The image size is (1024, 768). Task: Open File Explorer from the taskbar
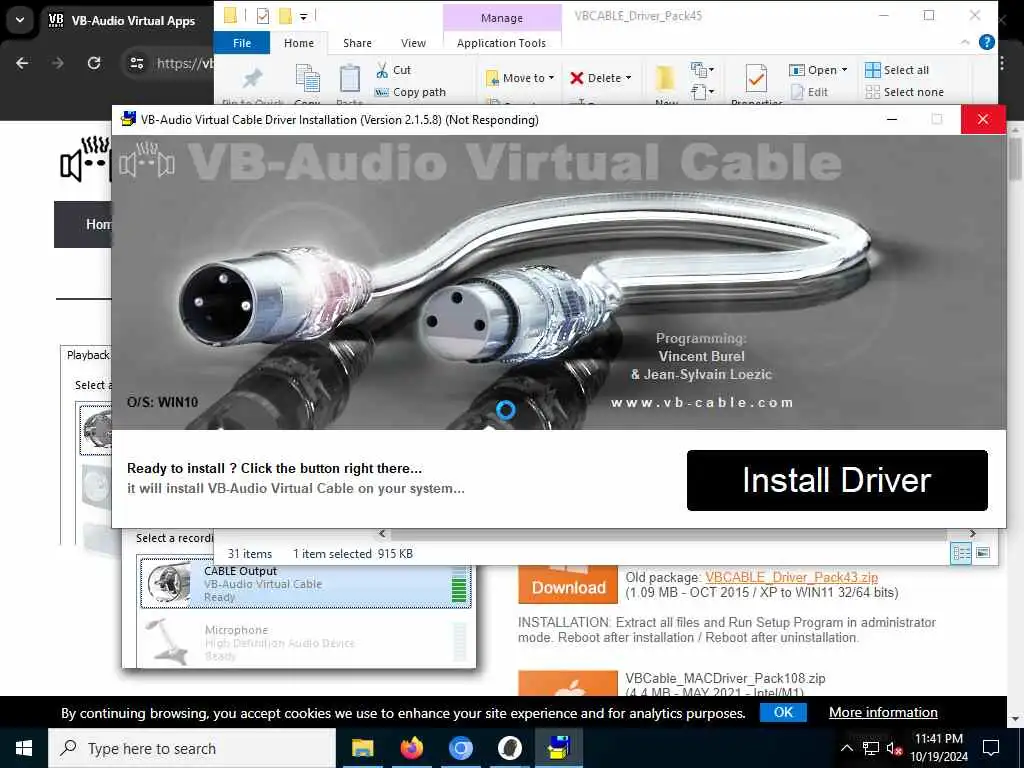(x=362, y=748)
